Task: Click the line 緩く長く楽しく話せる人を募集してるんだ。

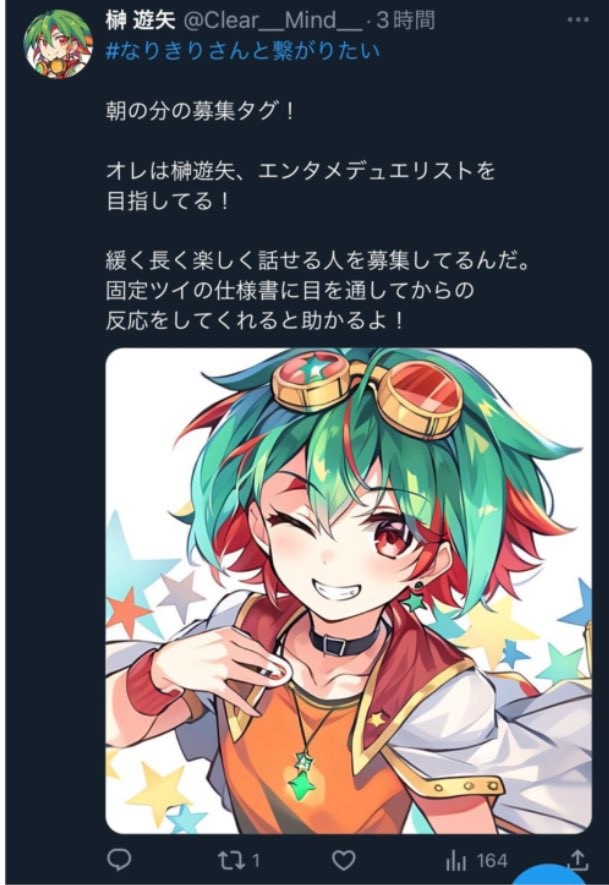Action: pos(317,261)
